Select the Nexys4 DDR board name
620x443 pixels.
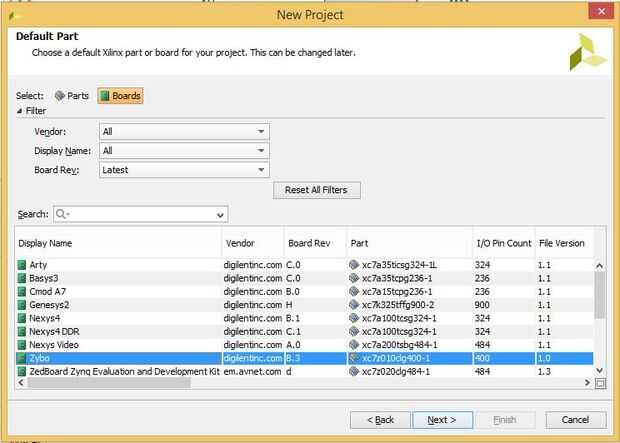[x=54, y=331]
